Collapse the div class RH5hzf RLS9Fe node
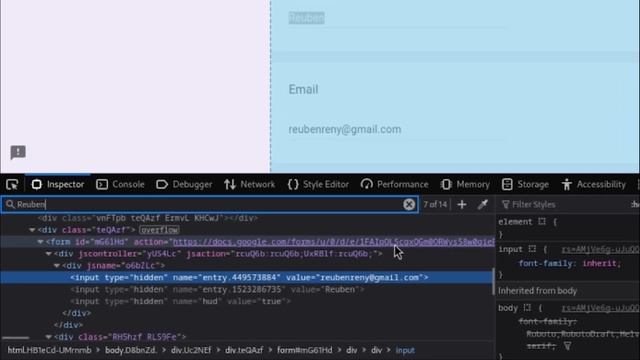This screenshot has height=360, width=640. [49, 337]
